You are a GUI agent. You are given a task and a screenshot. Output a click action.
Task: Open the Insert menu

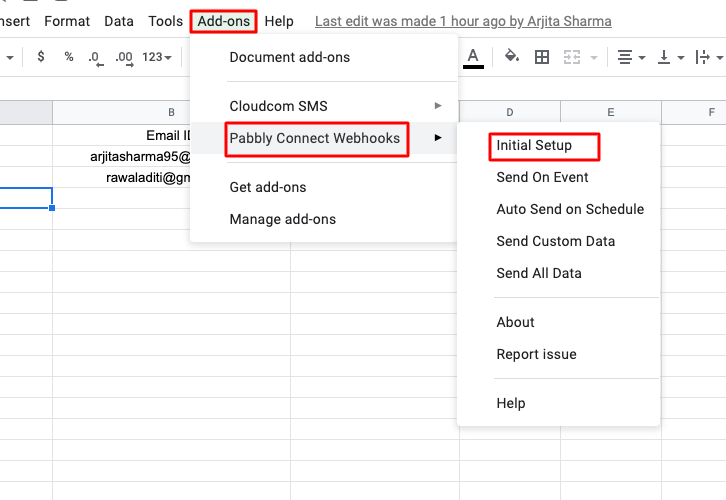(14, 21)
